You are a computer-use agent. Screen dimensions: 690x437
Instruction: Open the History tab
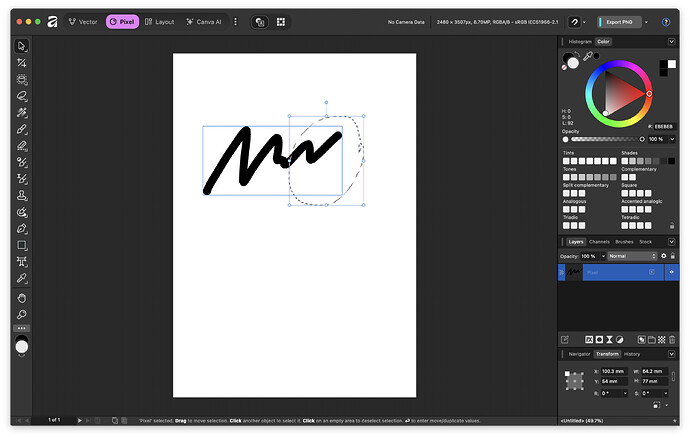632,354
